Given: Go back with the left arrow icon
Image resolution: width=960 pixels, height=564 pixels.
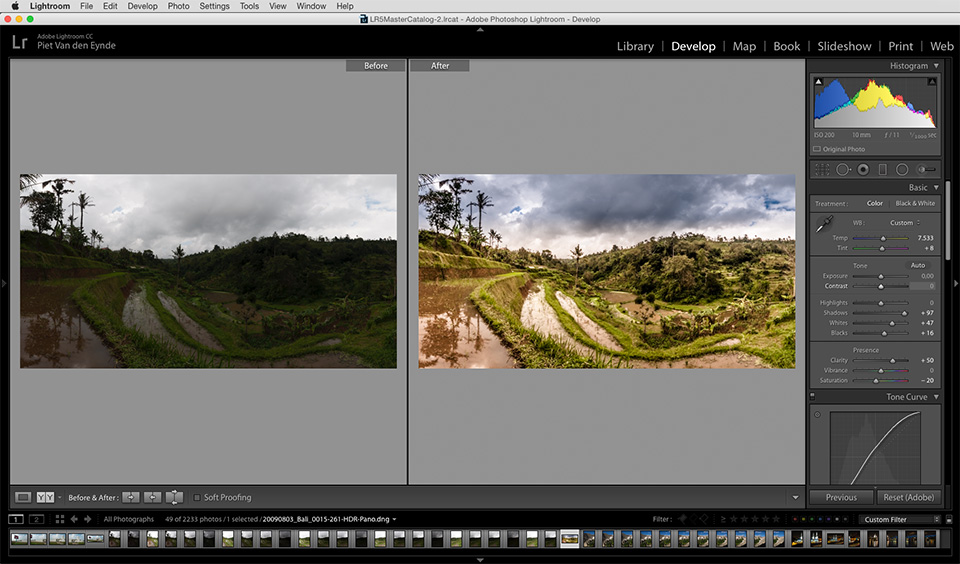Looking at the screenshot, I should (74, 519).
